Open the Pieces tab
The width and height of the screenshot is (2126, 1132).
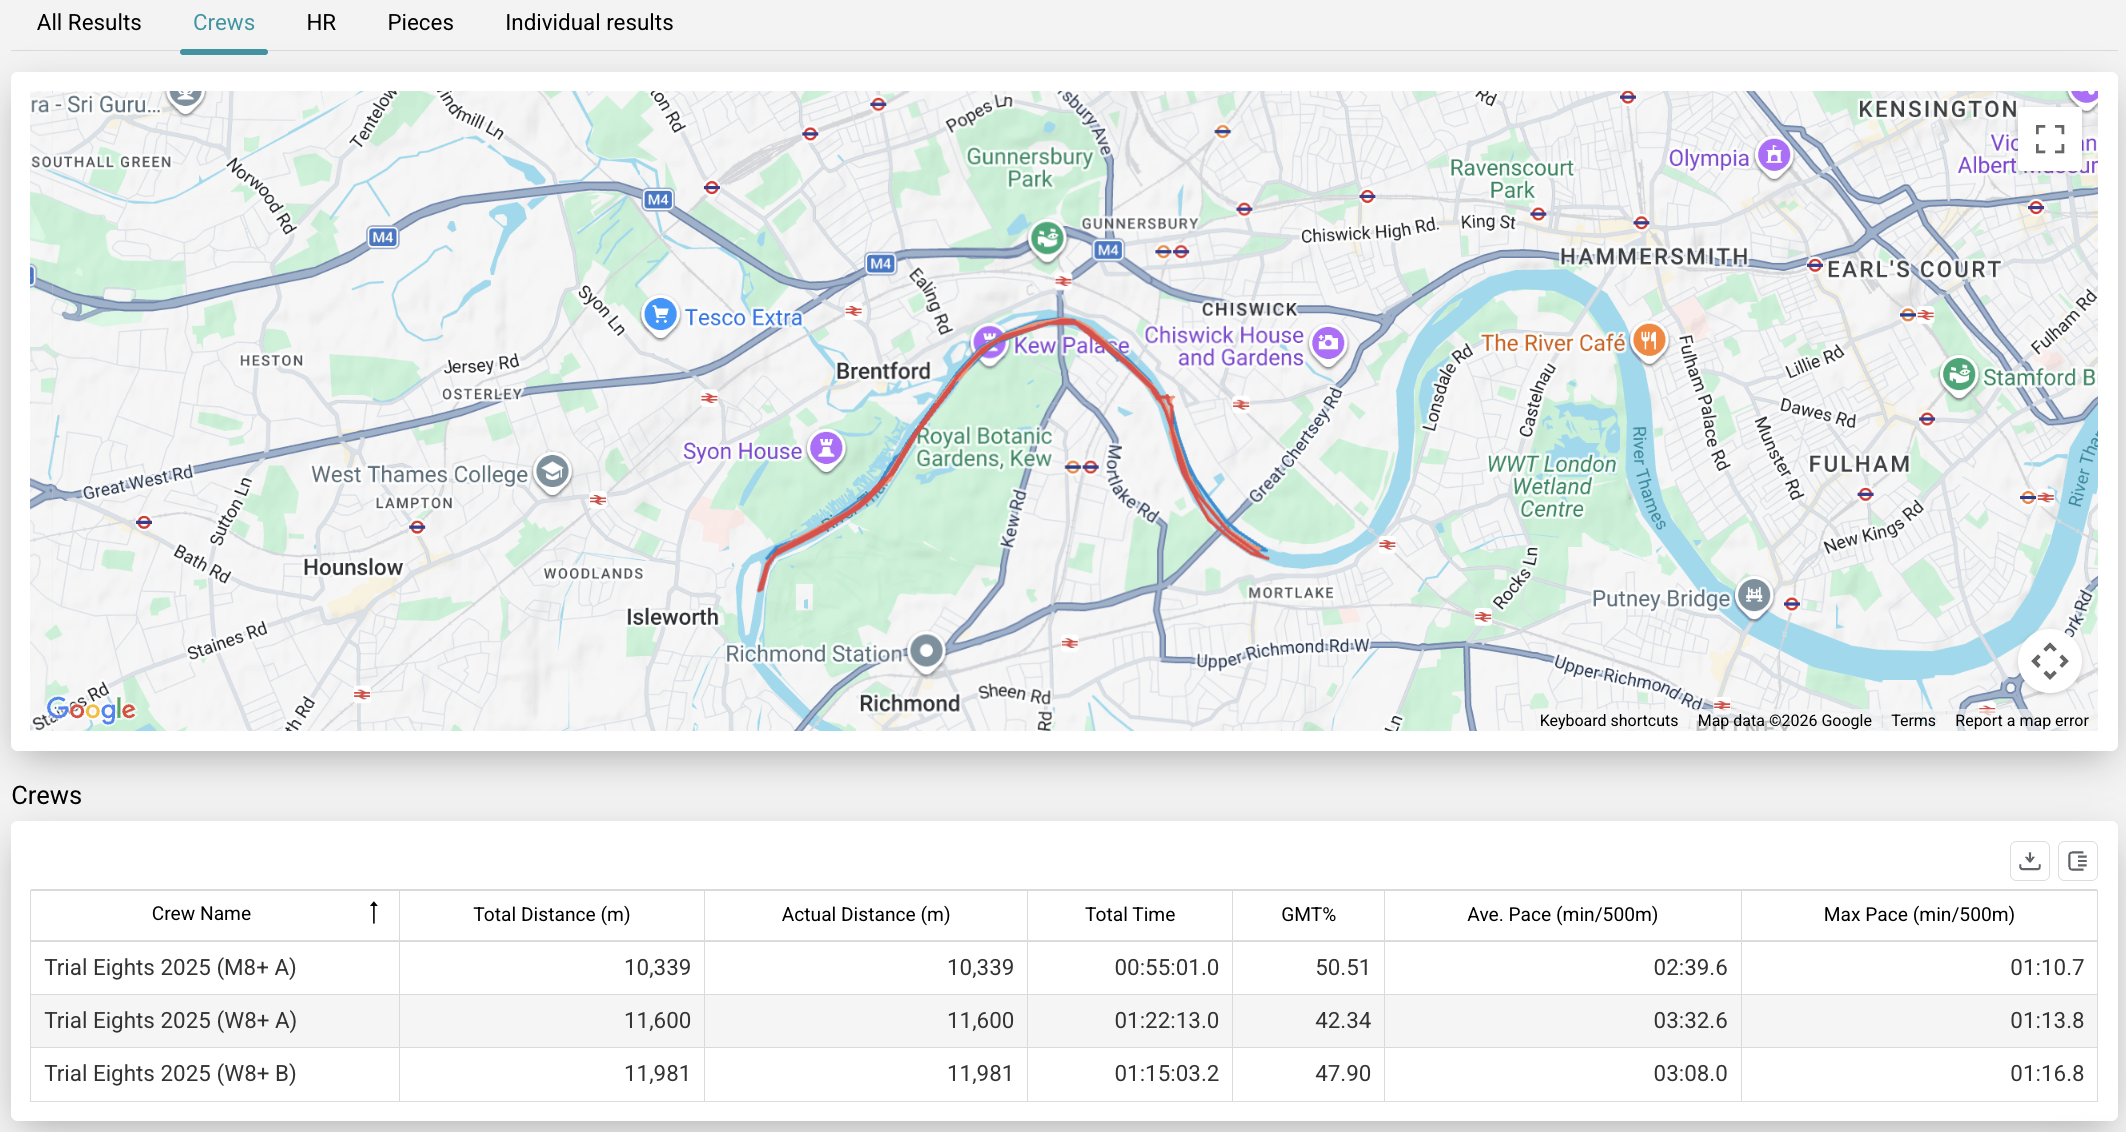click(420, 23)
